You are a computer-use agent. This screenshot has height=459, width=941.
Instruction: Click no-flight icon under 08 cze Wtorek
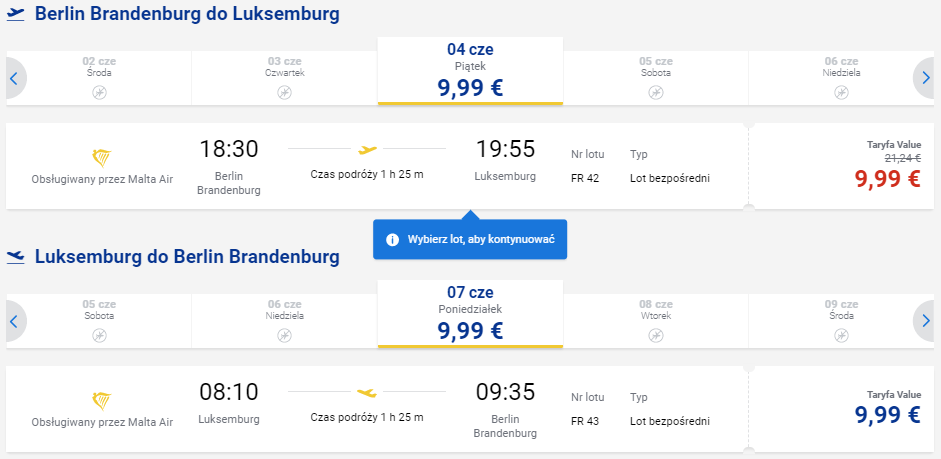tap(656, 335)
